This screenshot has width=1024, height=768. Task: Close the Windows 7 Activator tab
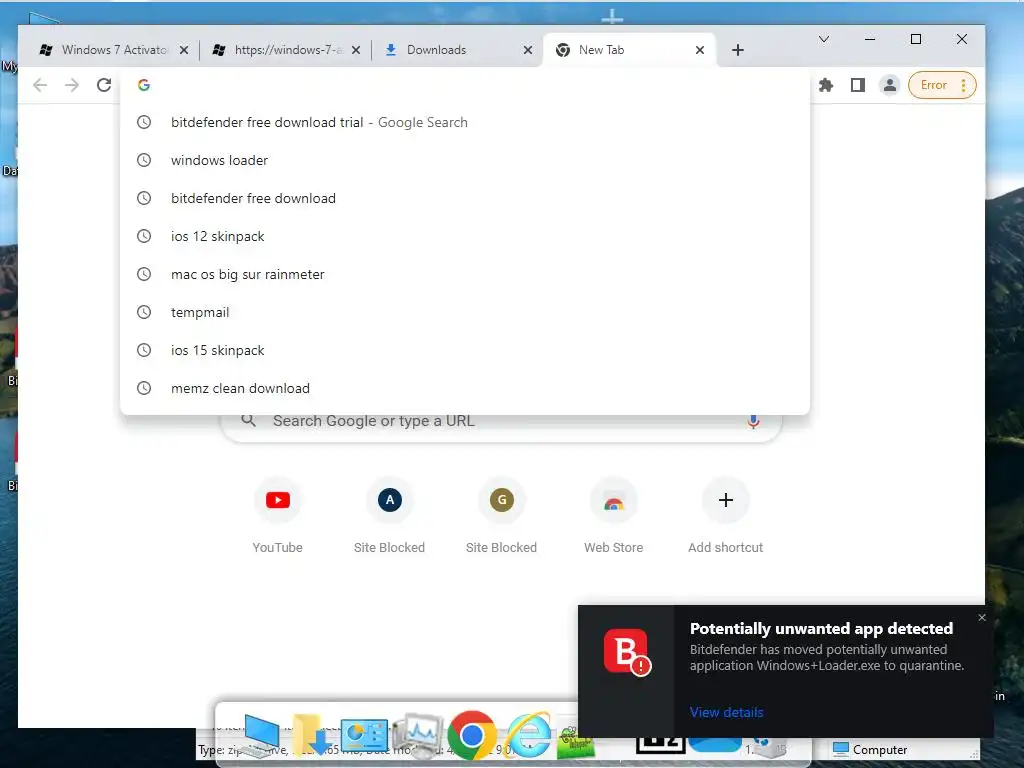[184, 50]
